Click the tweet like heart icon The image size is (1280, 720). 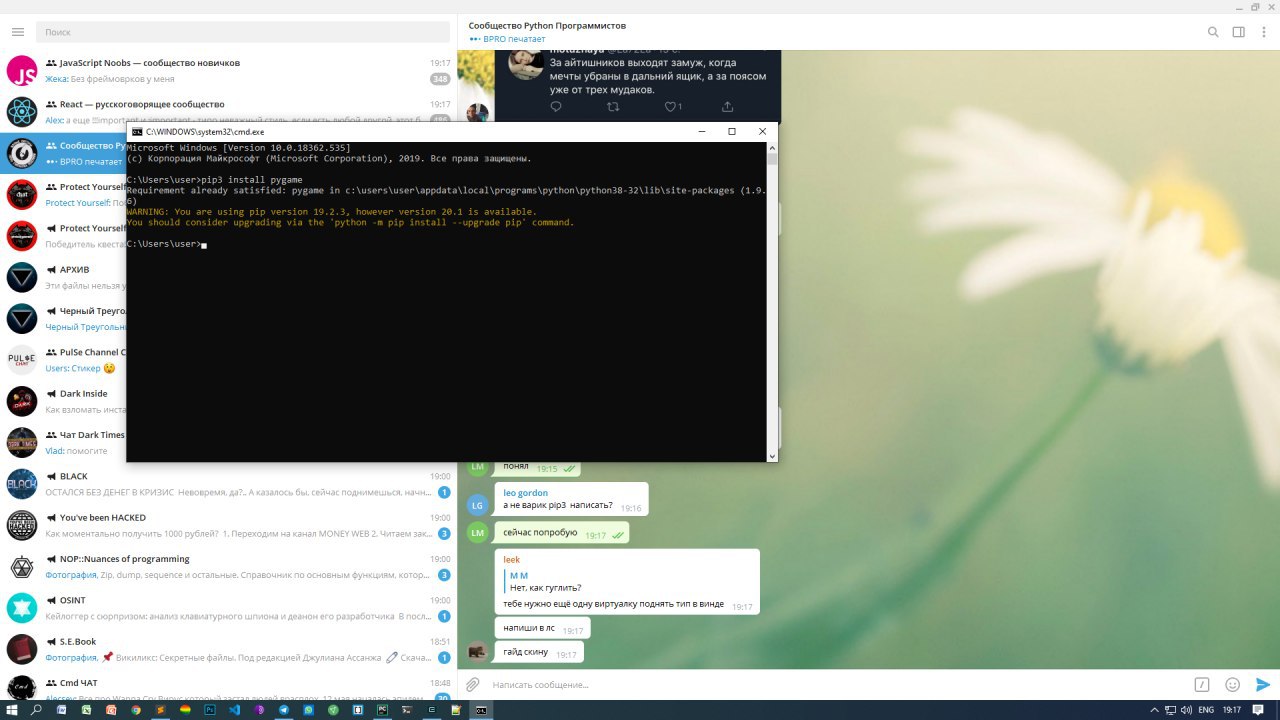pyautogui.click(x=670, y=107)
